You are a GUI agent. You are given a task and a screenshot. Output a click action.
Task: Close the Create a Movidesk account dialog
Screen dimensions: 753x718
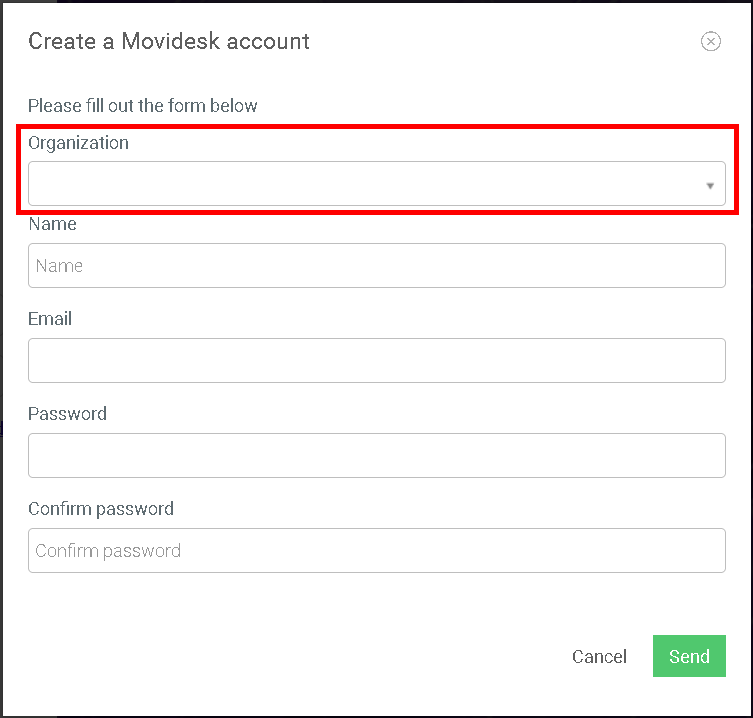point(710,41)
